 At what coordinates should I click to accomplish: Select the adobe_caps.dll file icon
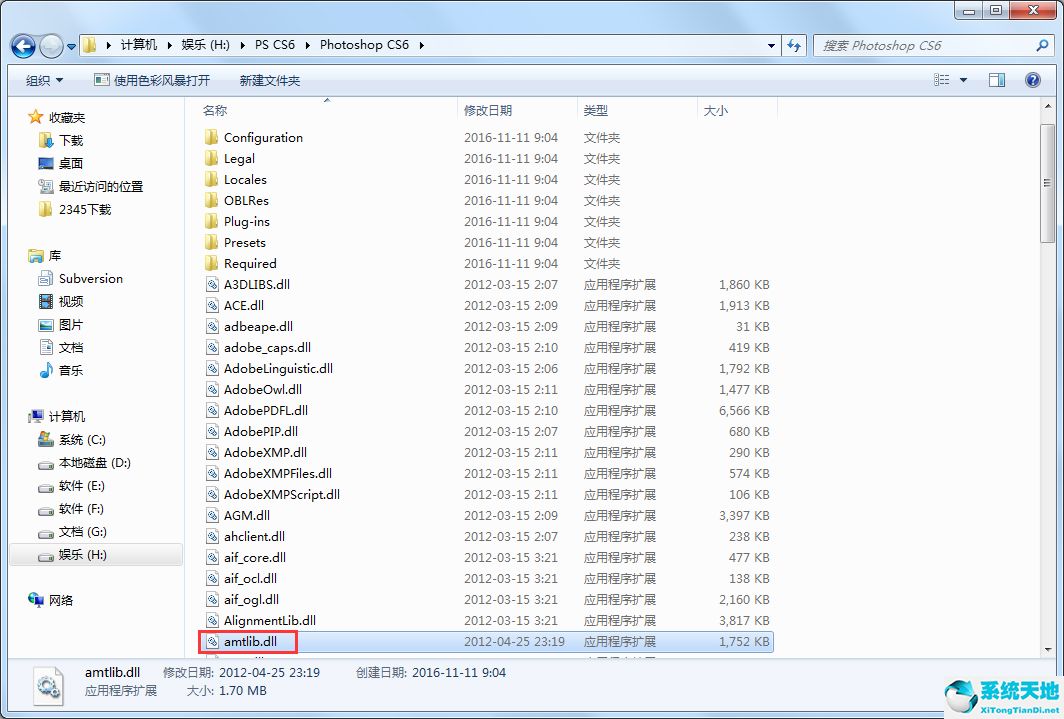pos(212,348)
